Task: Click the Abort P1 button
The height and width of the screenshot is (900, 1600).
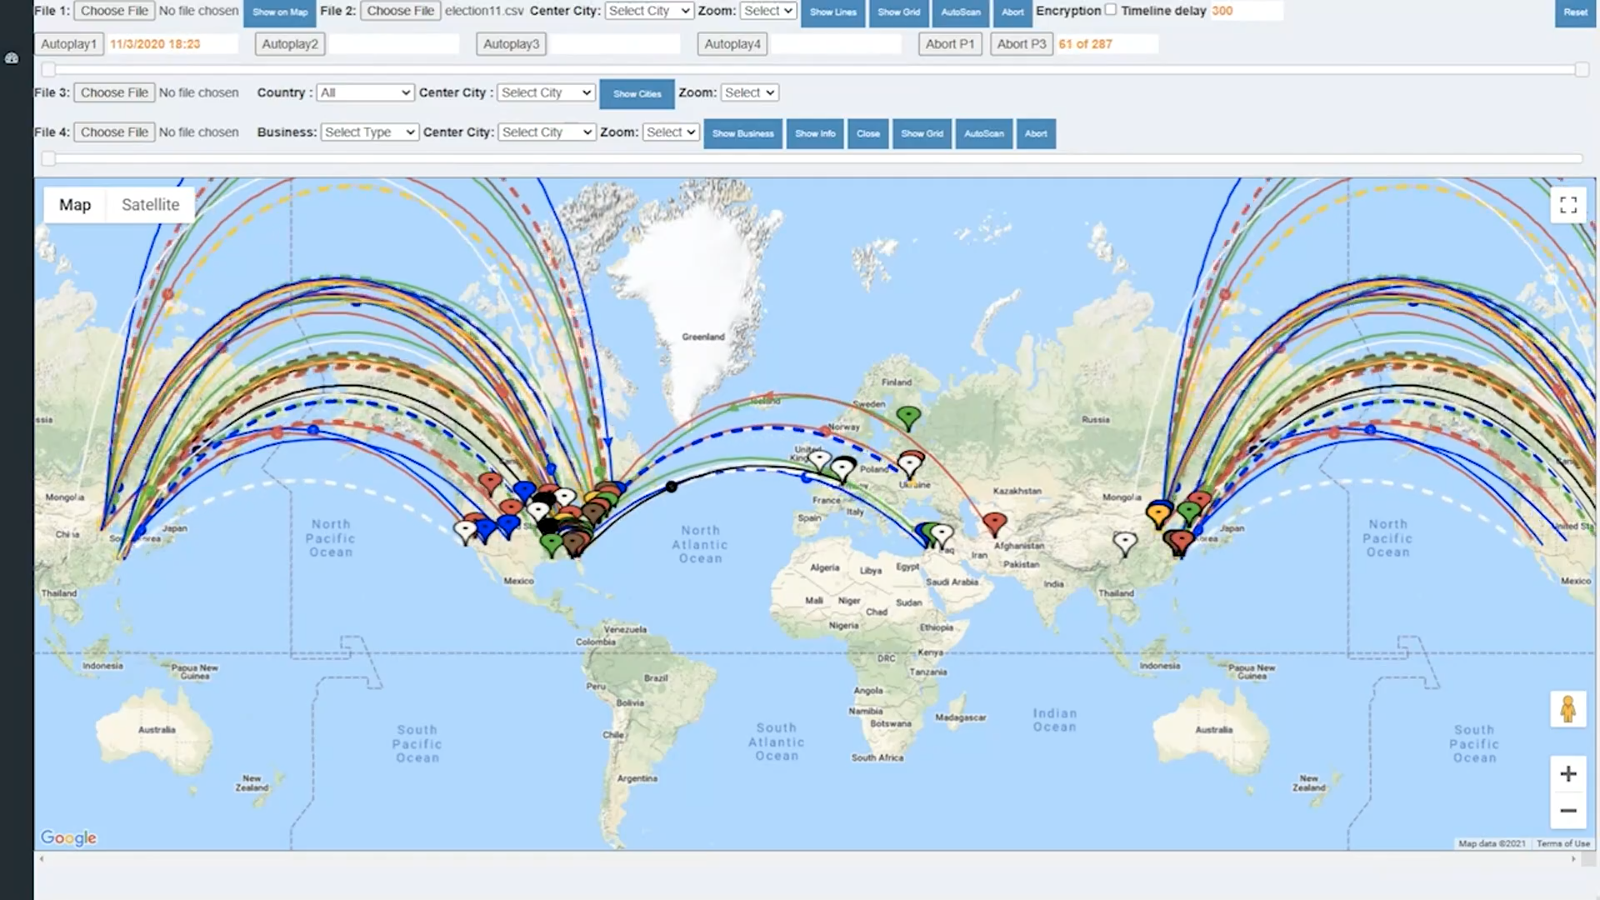Action: [x=950, y=44]
